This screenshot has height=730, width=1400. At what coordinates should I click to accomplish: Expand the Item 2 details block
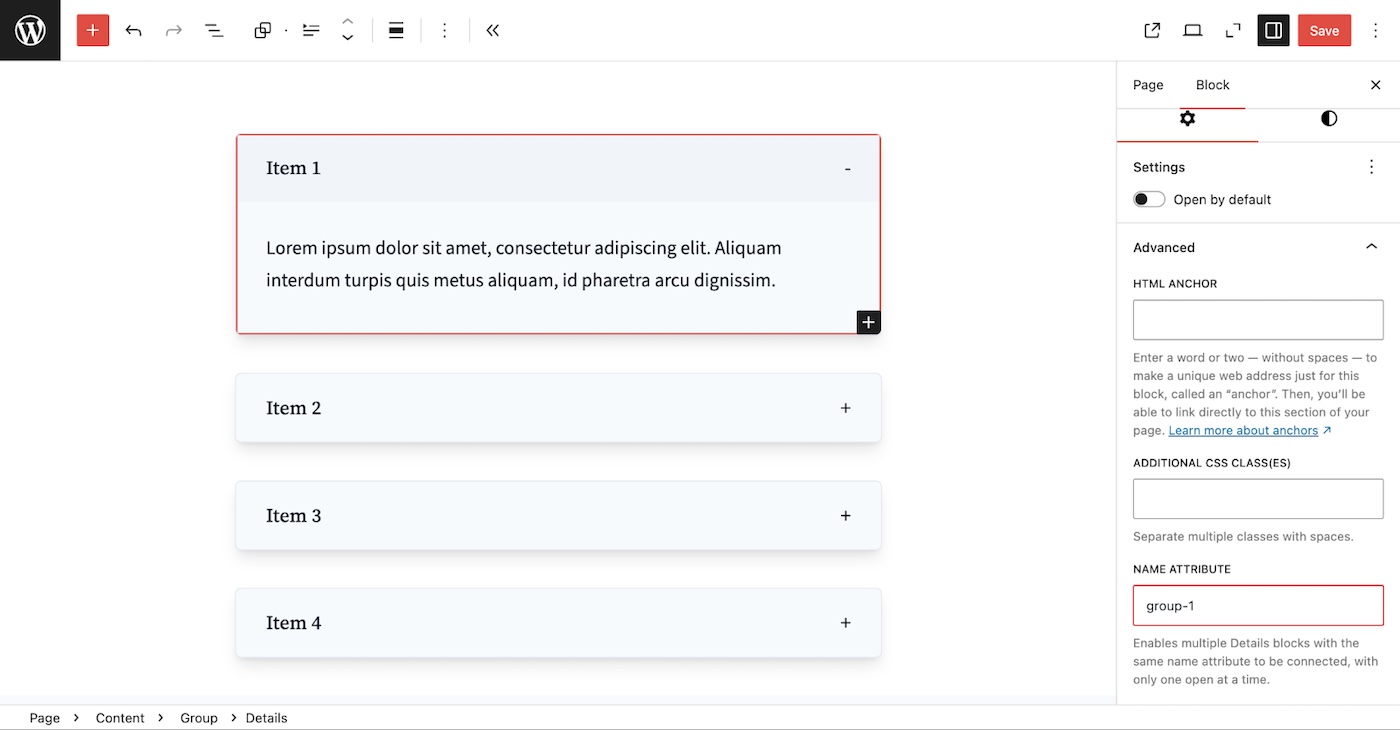(845, 408)
